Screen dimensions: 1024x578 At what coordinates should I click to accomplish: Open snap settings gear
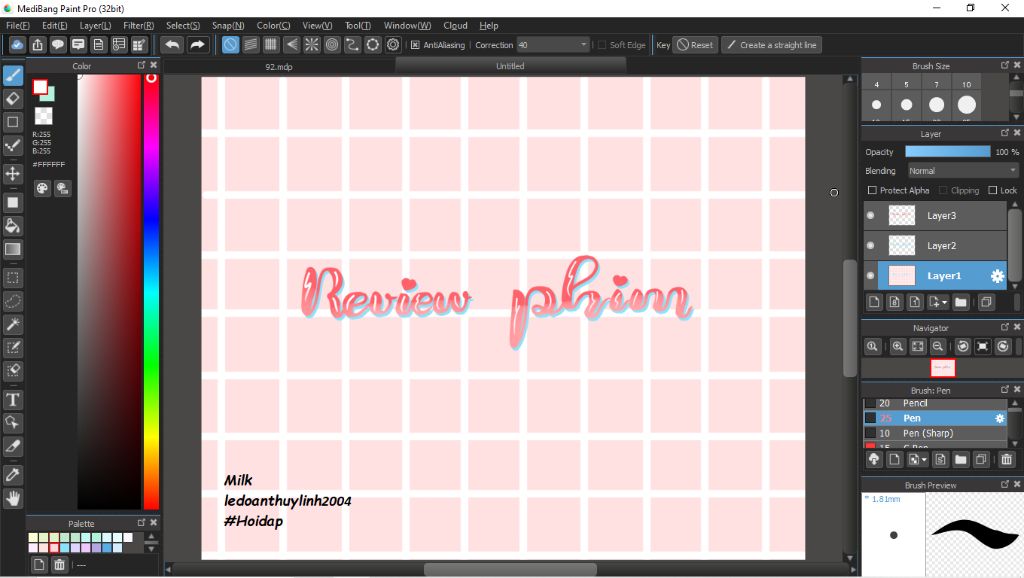[x=393, y=44]
